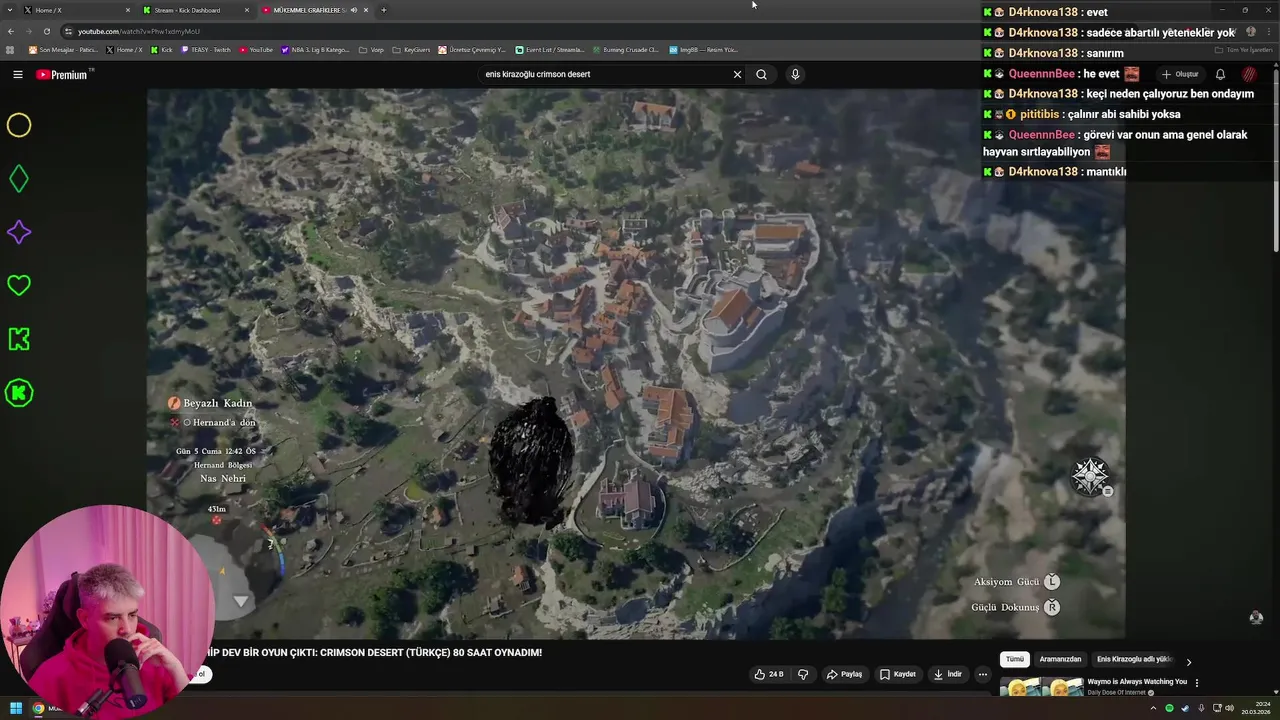1280x720 pixels.
Task: Click the green diamond overlay icon
Action: 19,179
